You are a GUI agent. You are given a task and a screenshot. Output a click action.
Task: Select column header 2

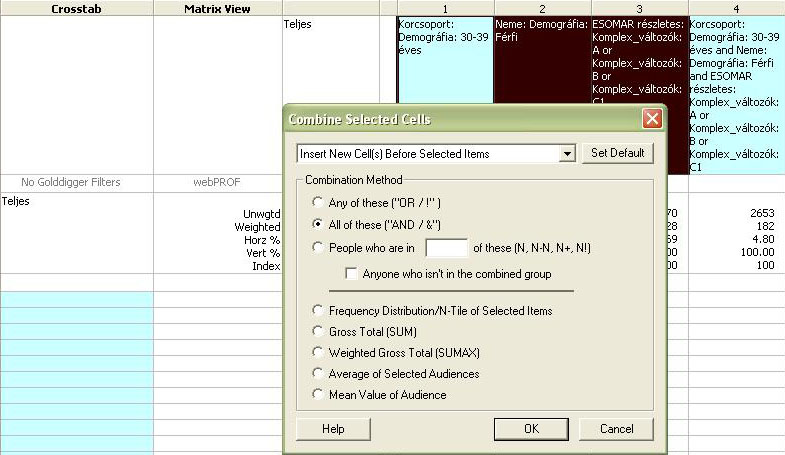point(542,9)
